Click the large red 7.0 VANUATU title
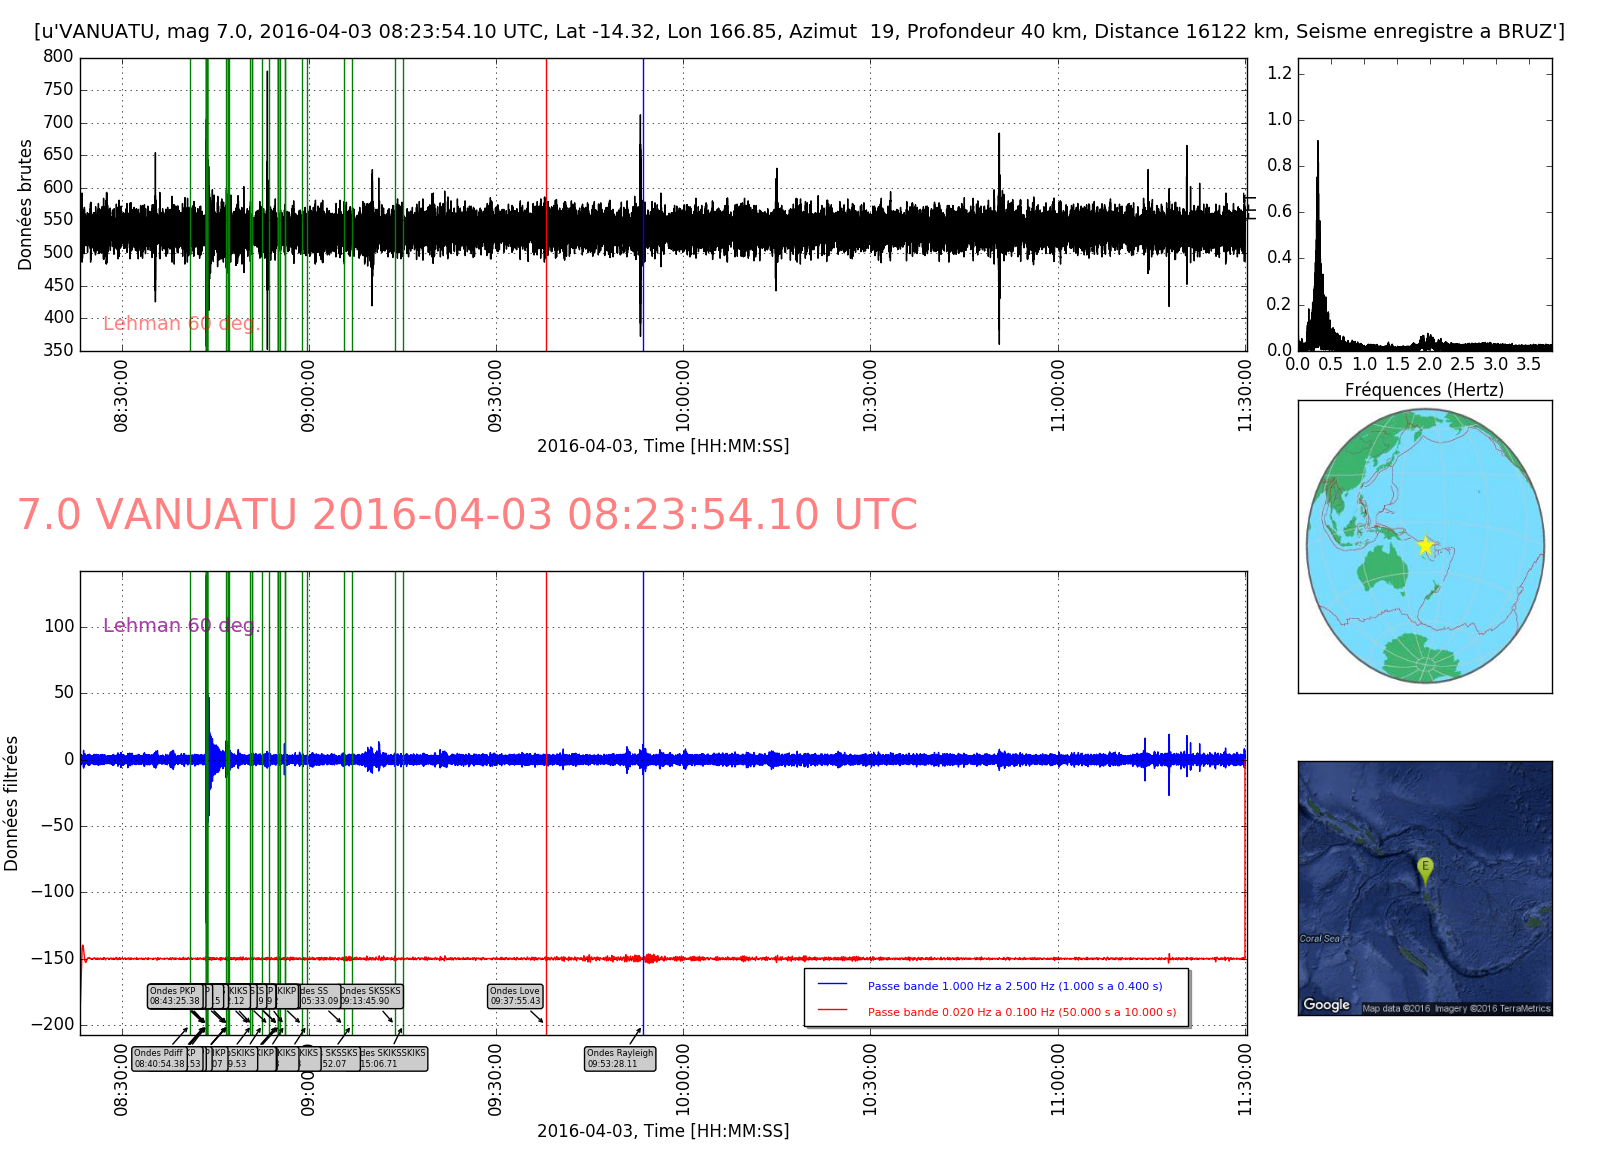This screenshot has height=1150, width=1600. pyautogui.click(x=467, y=515)
